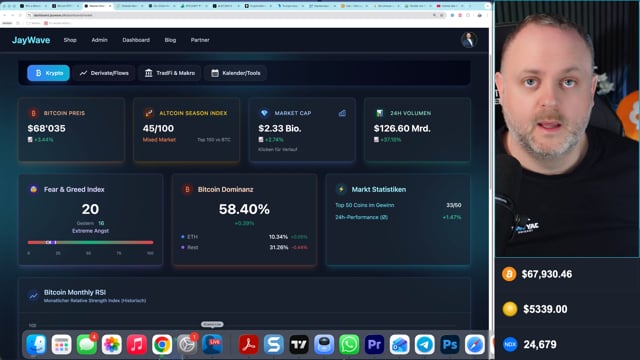The height and width of the screenshot is (360, 640).
Task: Open the blue S app in dock
Action: click(x=273, y=345)
